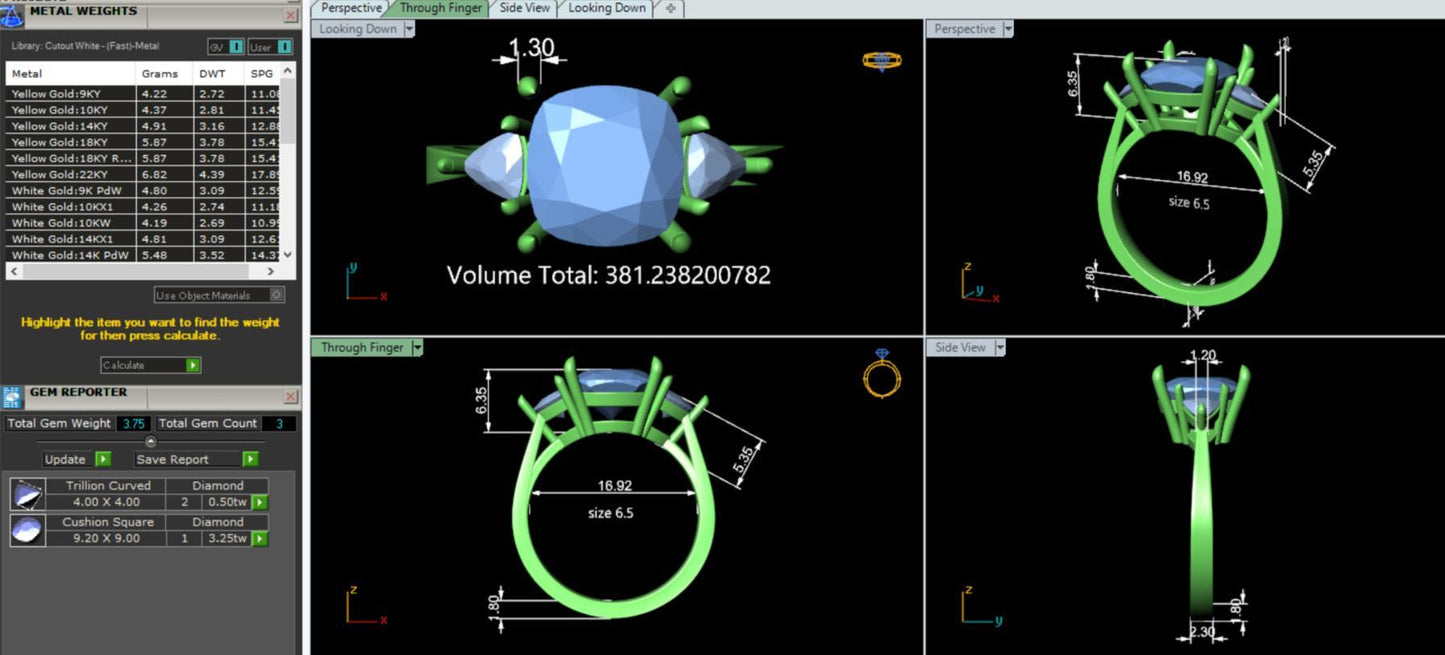The height and width of the screenshot is (655, 1445).
Task: Click the green arrow next to Calculate
Action: pyautogui.click(x=194, y=365)
